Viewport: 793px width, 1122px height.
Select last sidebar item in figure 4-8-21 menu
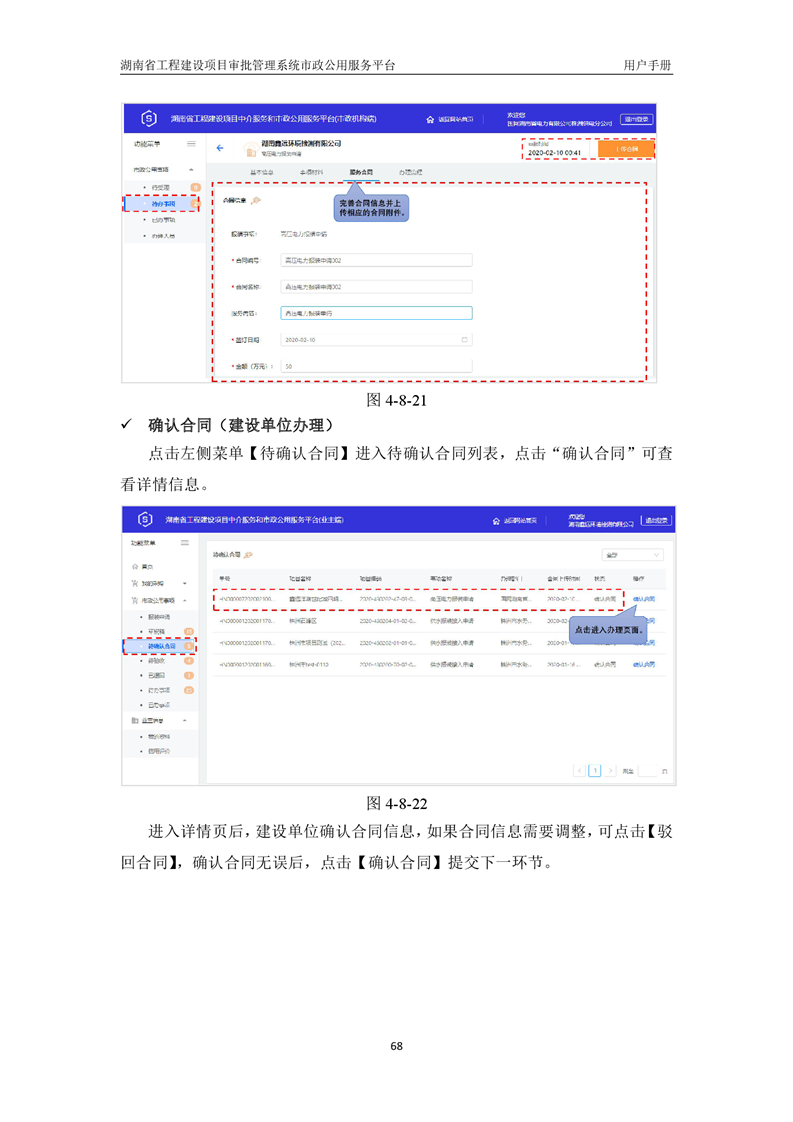click(x=163, y=236)
